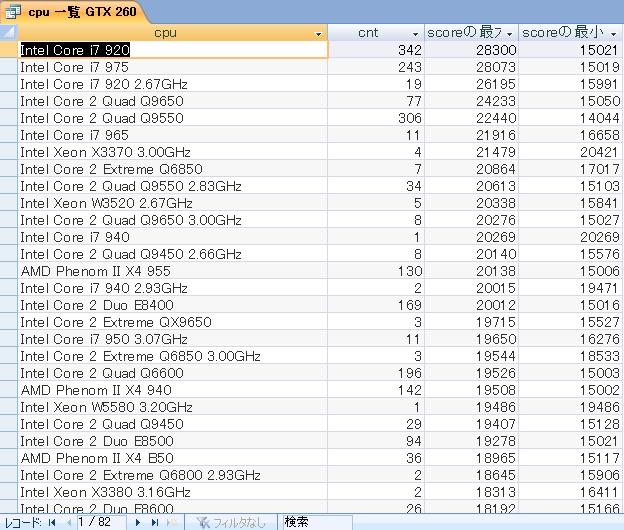Click the select-all corner of datasheet

tap(9, 32)
